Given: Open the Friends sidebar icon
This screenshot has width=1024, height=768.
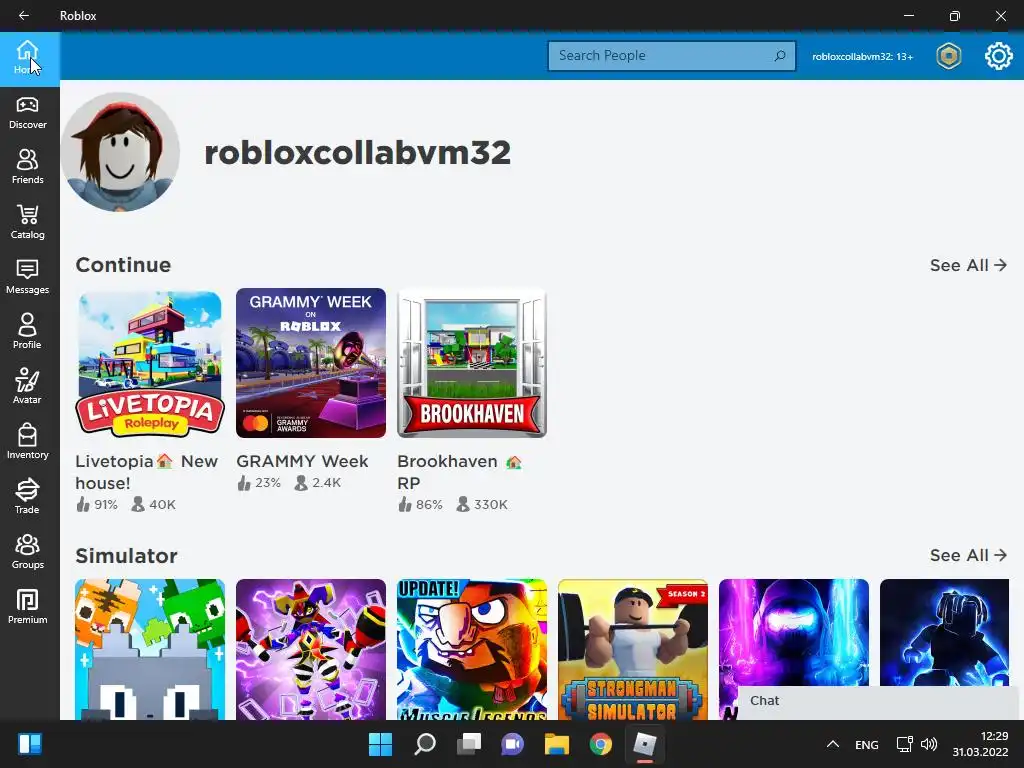Looking at the screenshot, I should (x=27, y=168).
